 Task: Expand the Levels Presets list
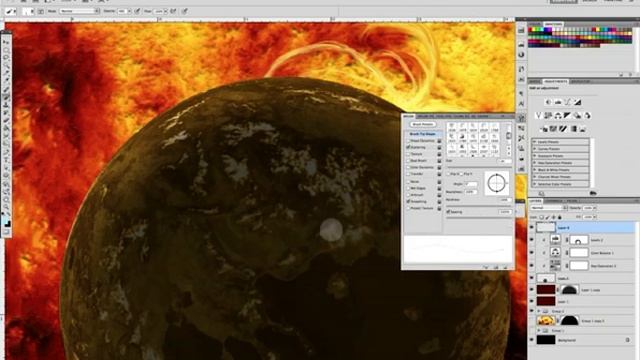535,142
